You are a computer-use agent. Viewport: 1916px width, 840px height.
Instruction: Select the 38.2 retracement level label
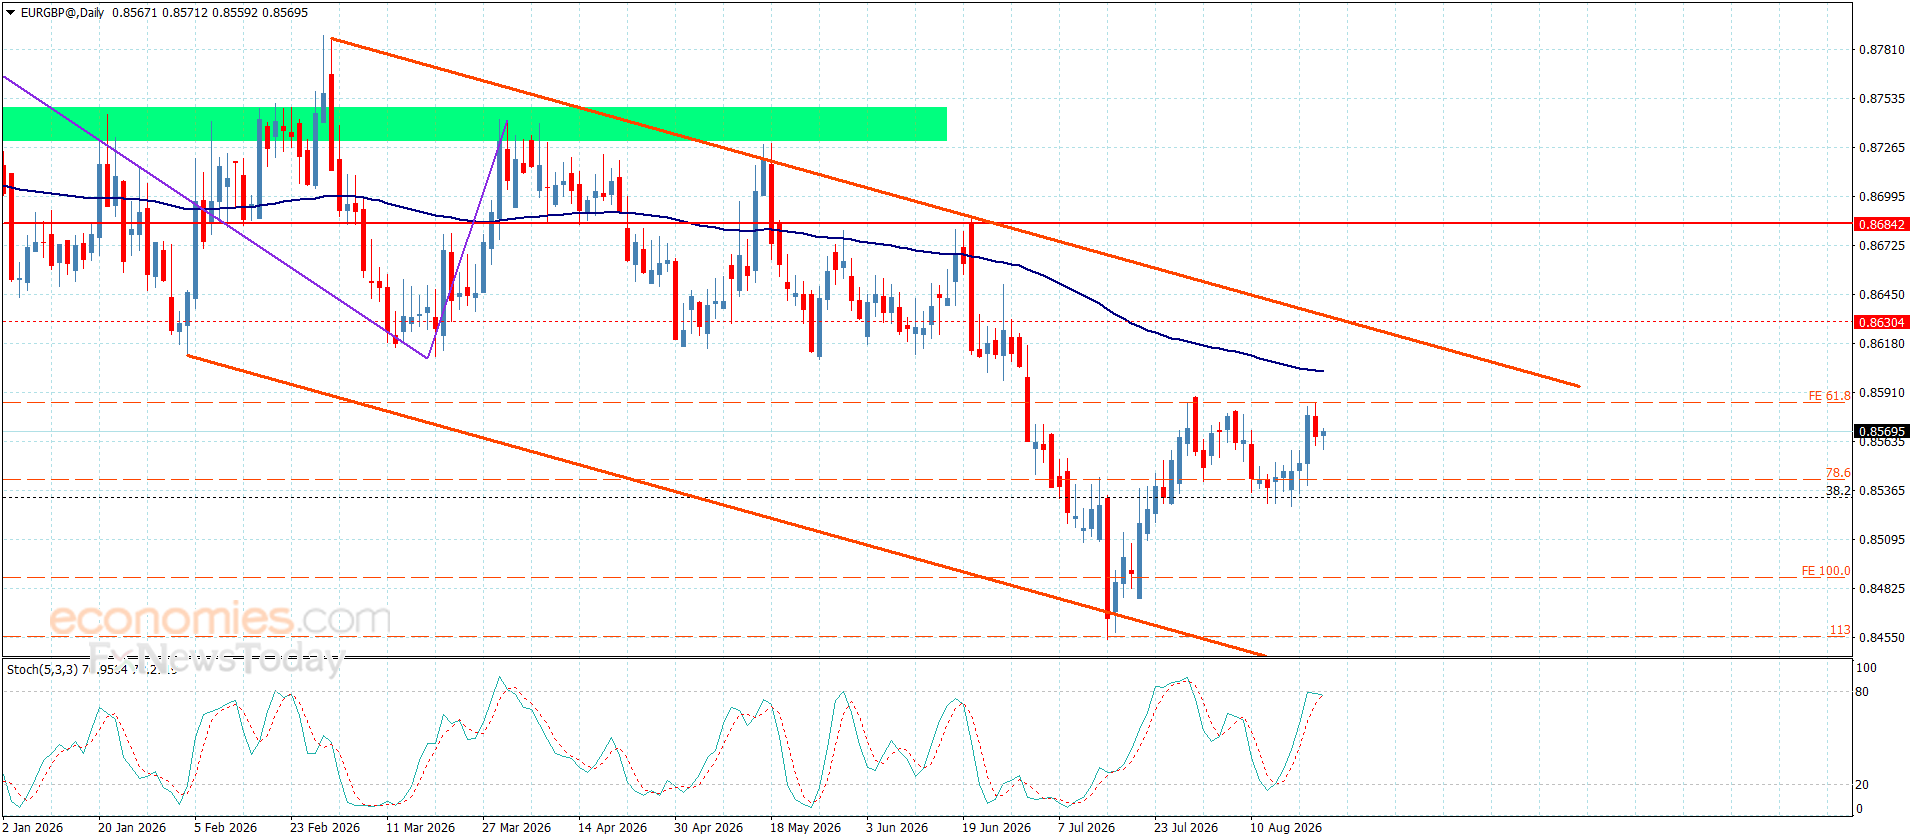[x=1838, y=491]
